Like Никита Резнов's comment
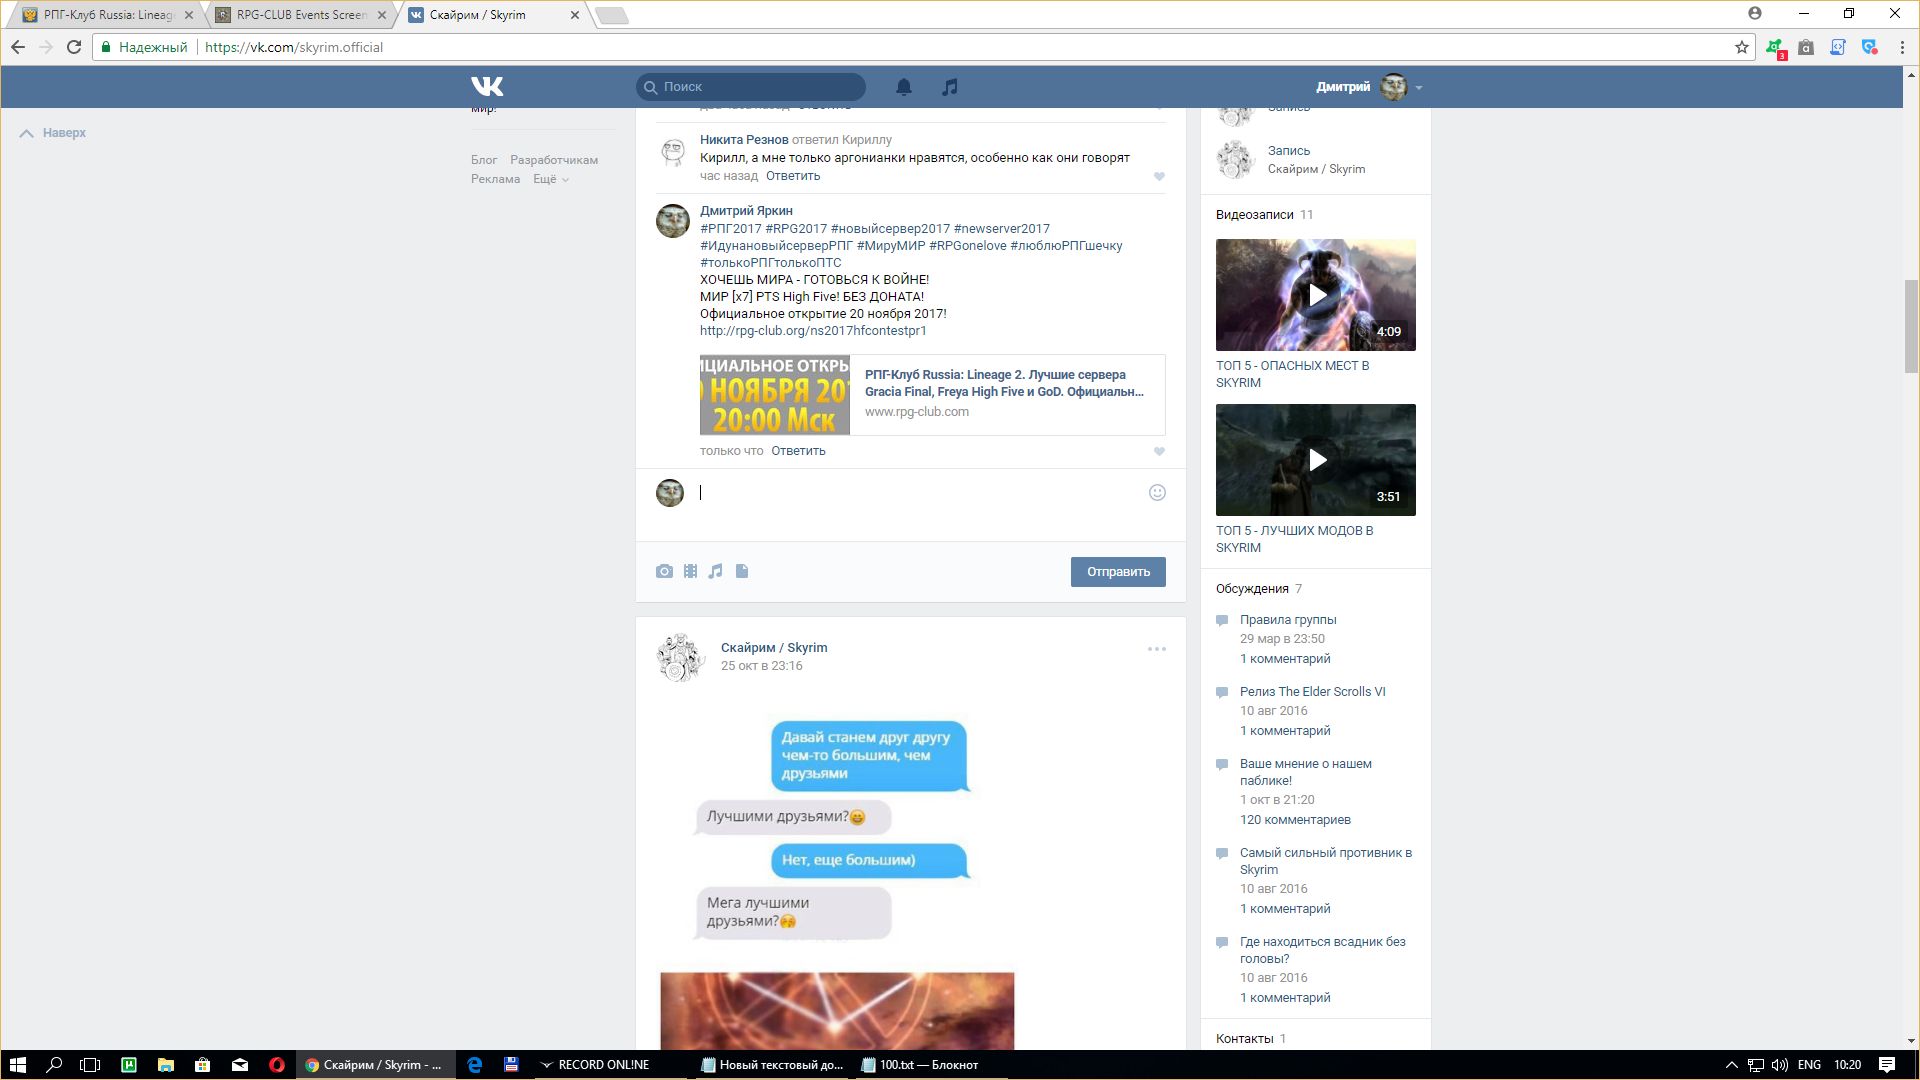 (1159, 176)
